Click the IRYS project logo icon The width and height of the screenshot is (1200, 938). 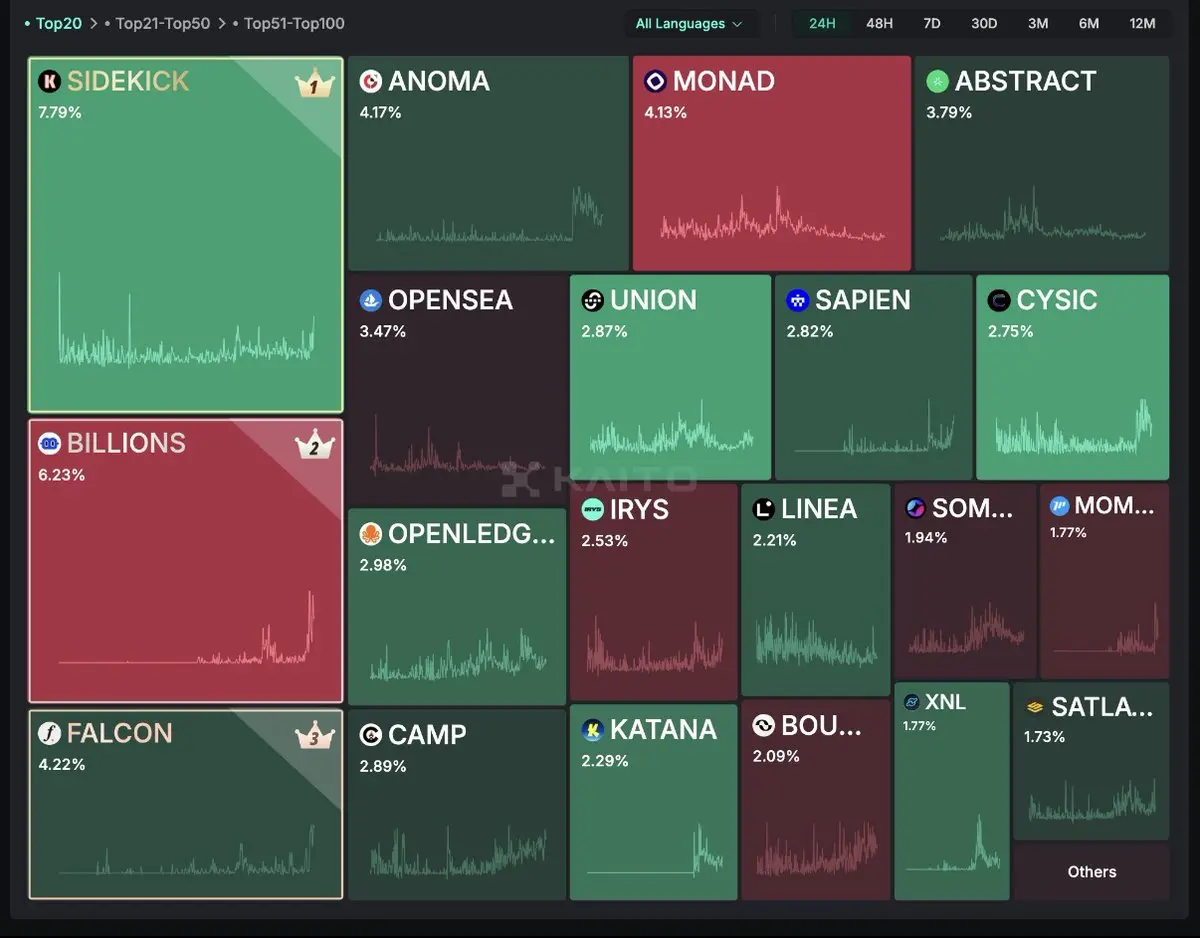pyautogui.click(x=592, y=509)
